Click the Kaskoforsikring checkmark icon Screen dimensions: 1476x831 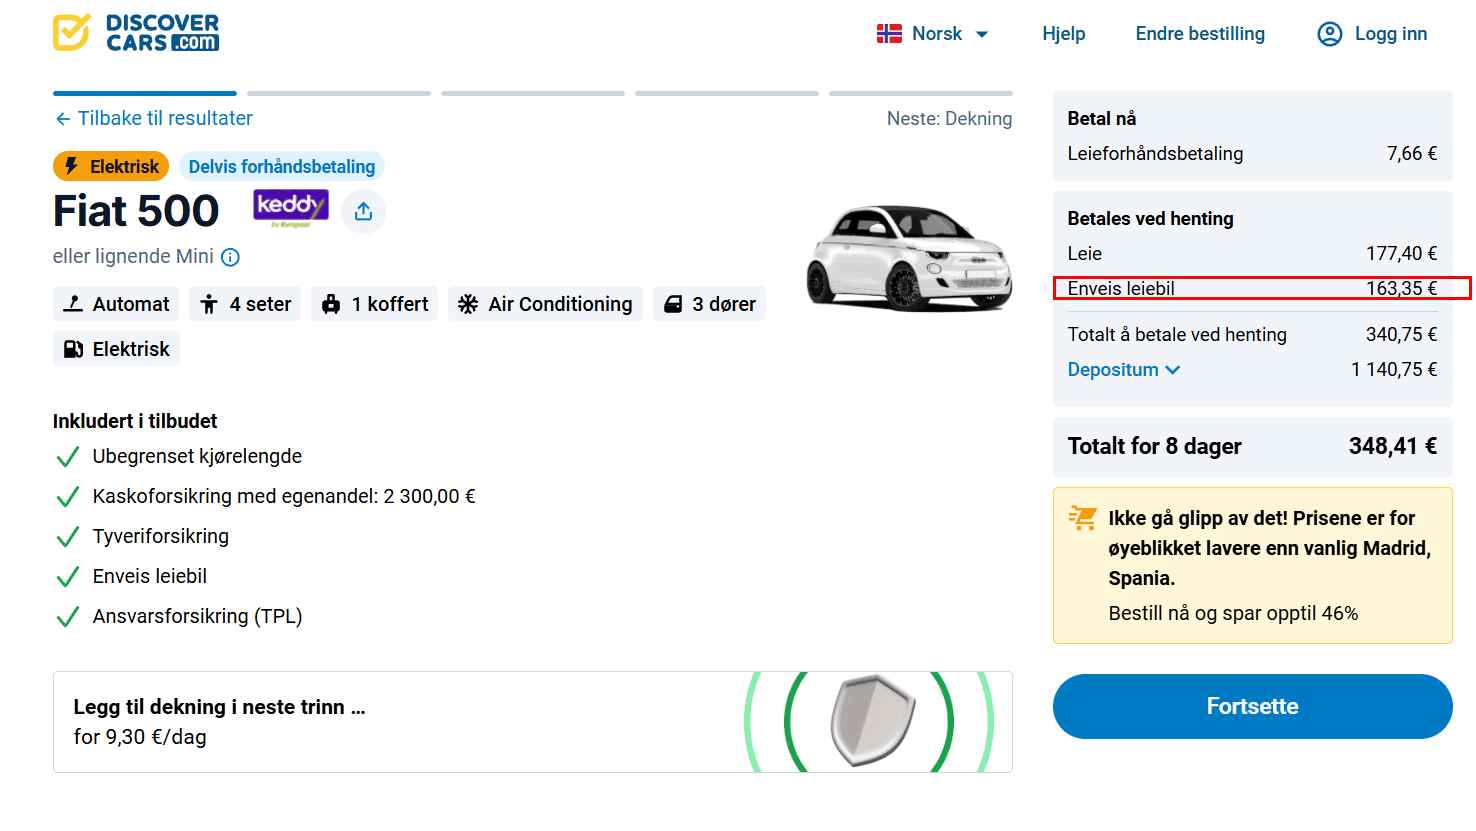68,497
